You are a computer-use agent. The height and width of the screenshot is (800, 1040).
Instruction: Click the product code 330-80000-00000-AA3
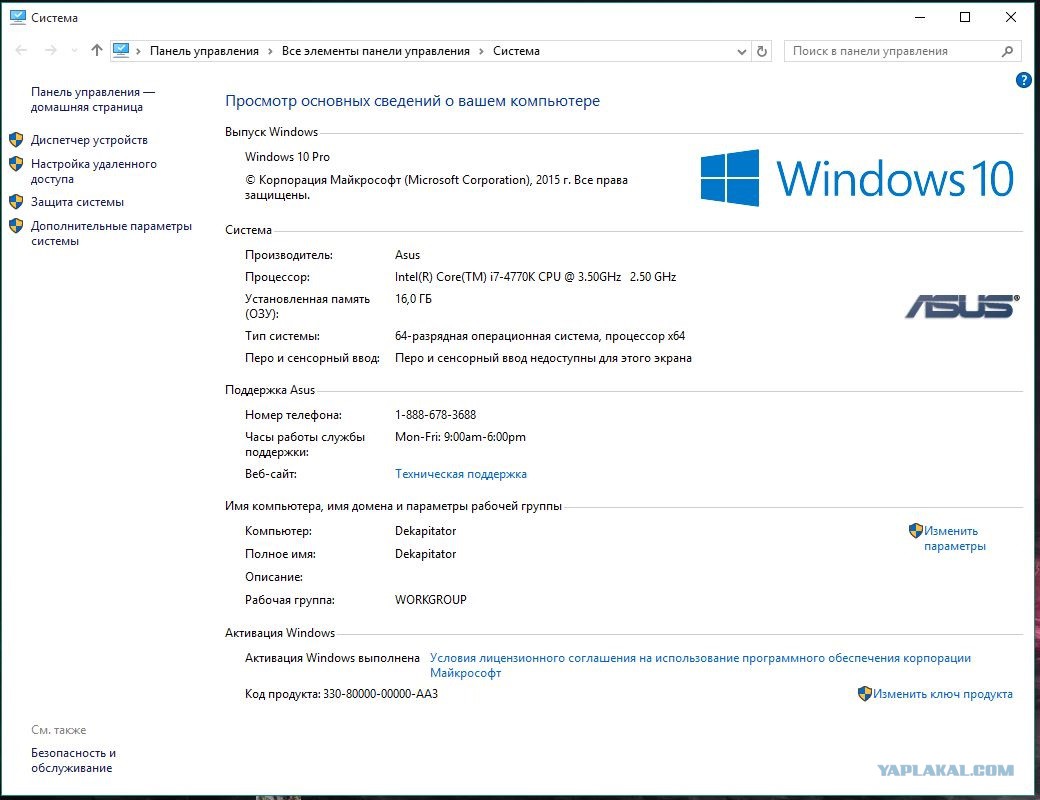(380, 694)
